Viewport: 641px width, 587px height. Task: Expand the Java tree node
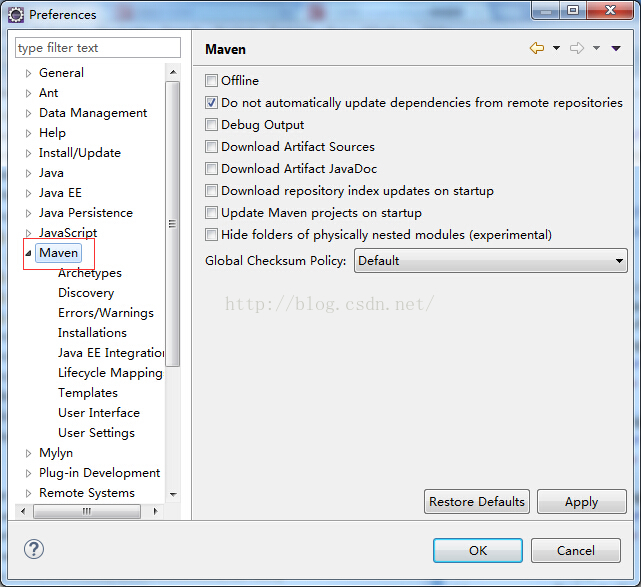(28, 173)
